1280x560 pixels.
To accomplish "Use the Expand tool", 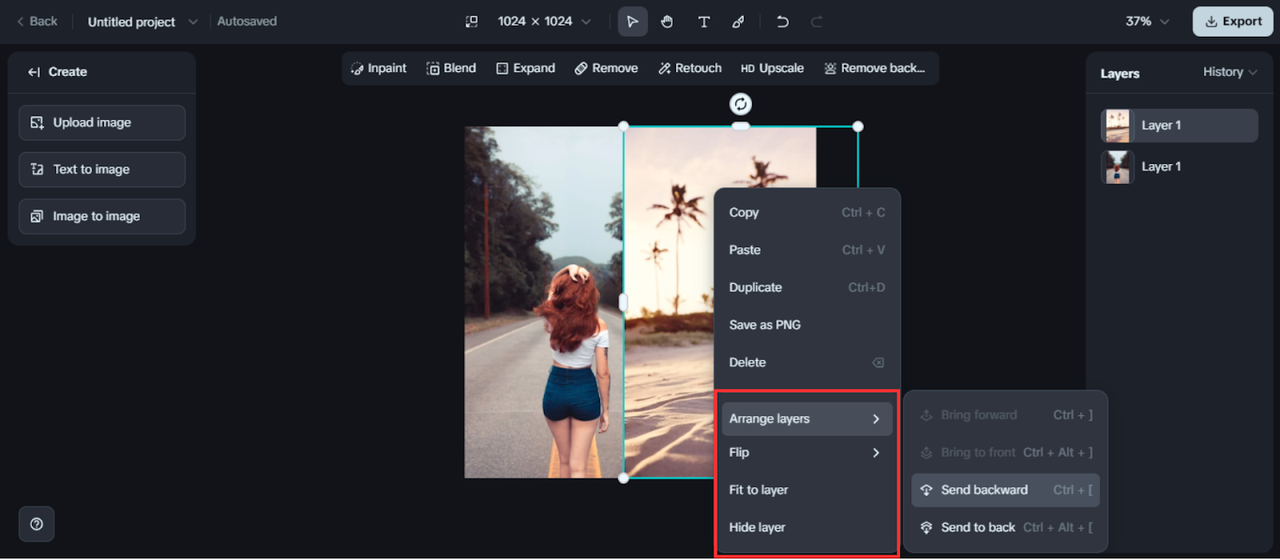I will point(525,68).
